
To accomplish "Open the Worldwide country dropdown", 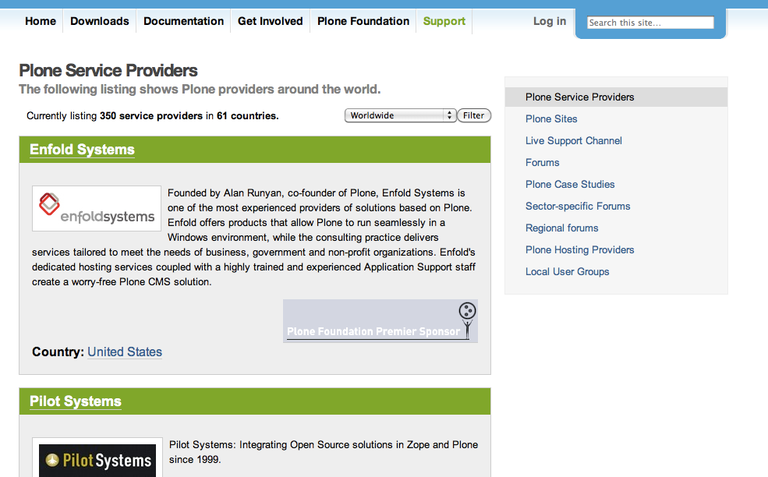I will click(x=400, y=116).
